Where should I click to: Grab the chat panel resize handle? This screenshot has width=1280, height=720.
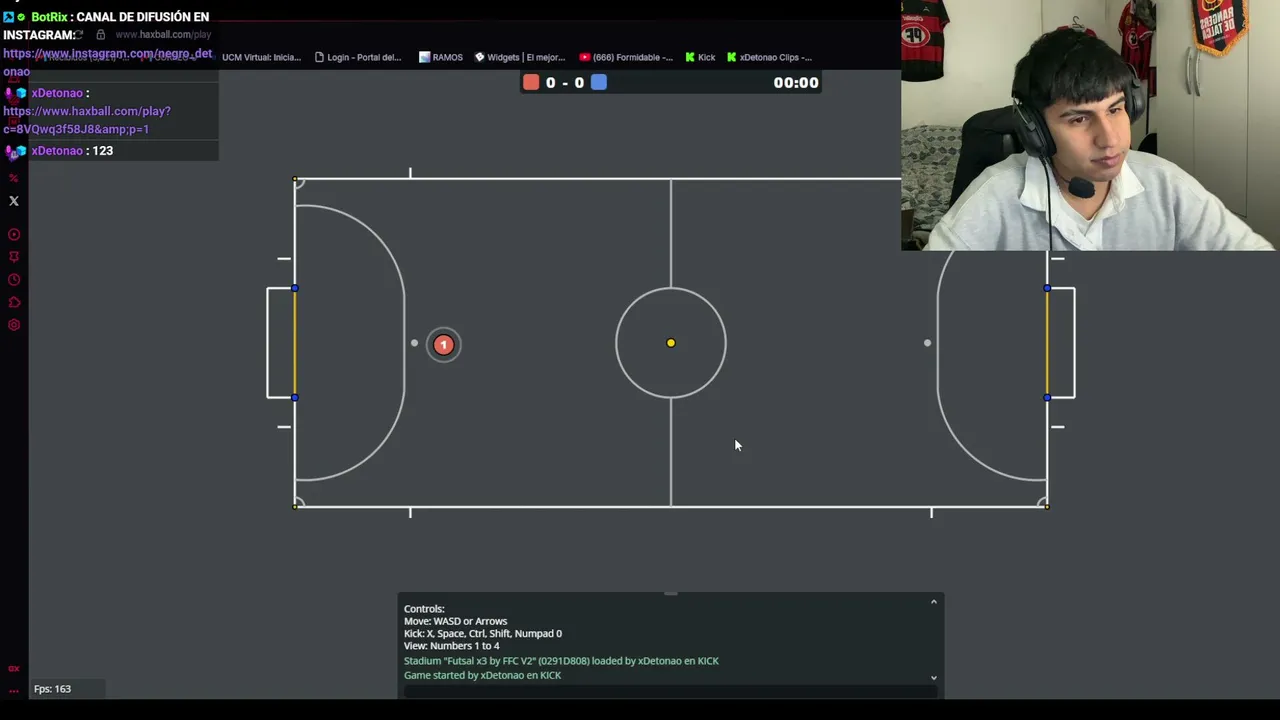click(671, 593)
